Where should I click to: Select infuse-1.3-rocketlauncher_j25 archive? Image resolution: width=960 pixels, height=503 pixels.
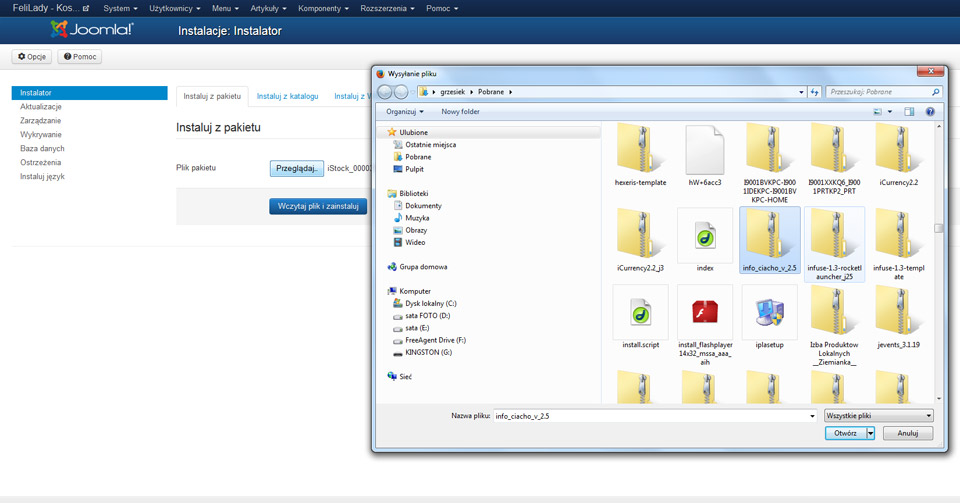(x=834, y=244)
